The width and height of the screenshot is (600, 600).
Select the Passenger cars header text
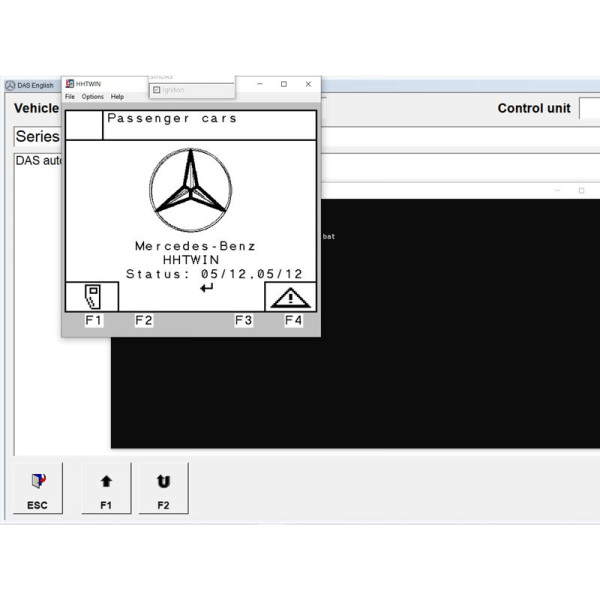point(172,119)
